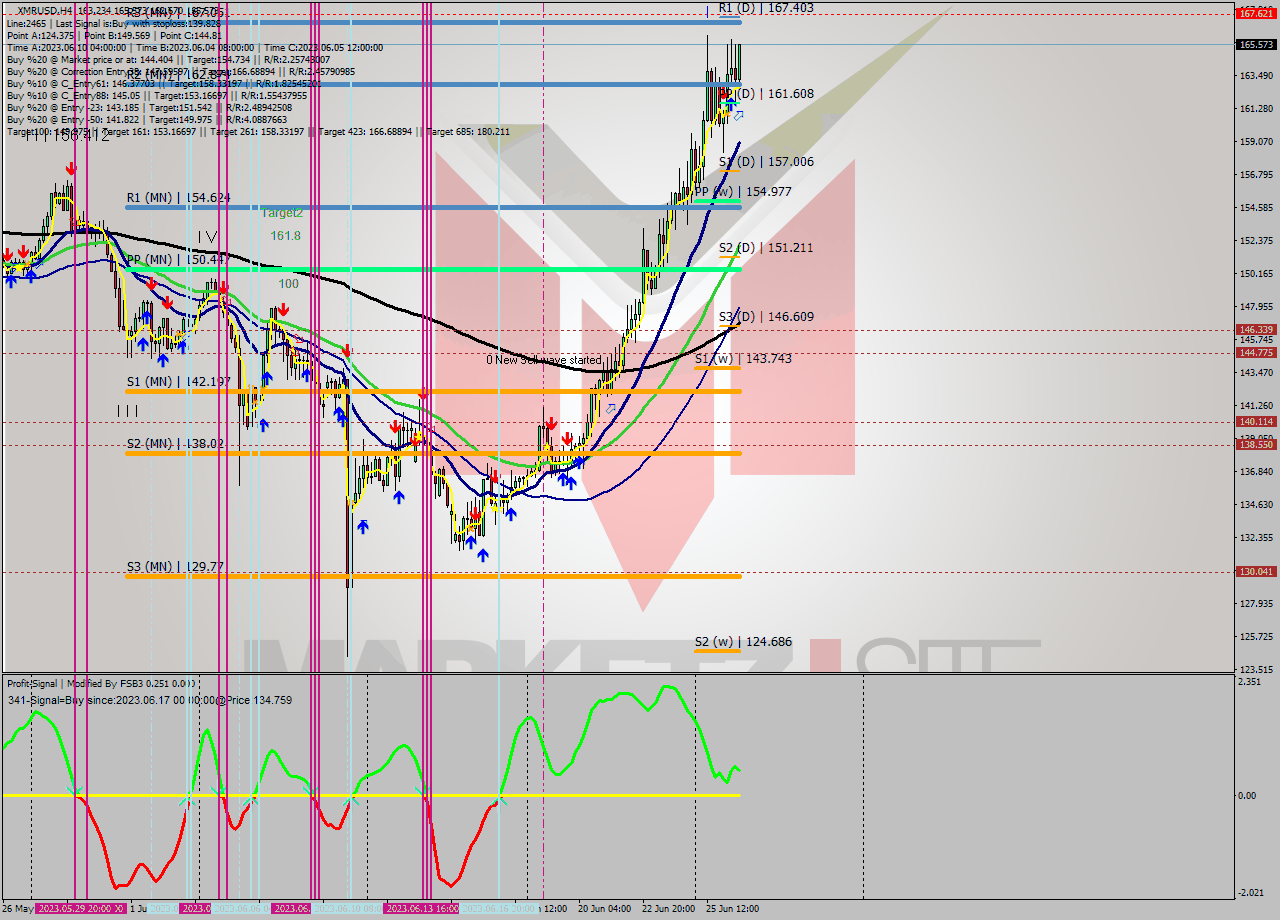Click the 341-Signal=Buy since text line
Screen dimensions: 1280x920
149,700
